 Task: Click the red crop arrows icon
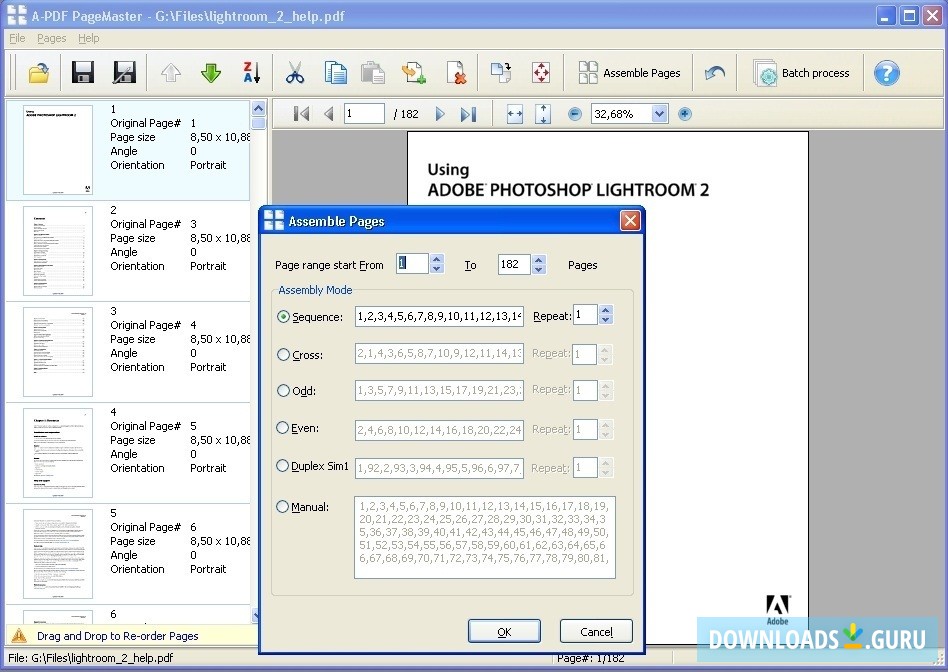click(x=541, y=73)
